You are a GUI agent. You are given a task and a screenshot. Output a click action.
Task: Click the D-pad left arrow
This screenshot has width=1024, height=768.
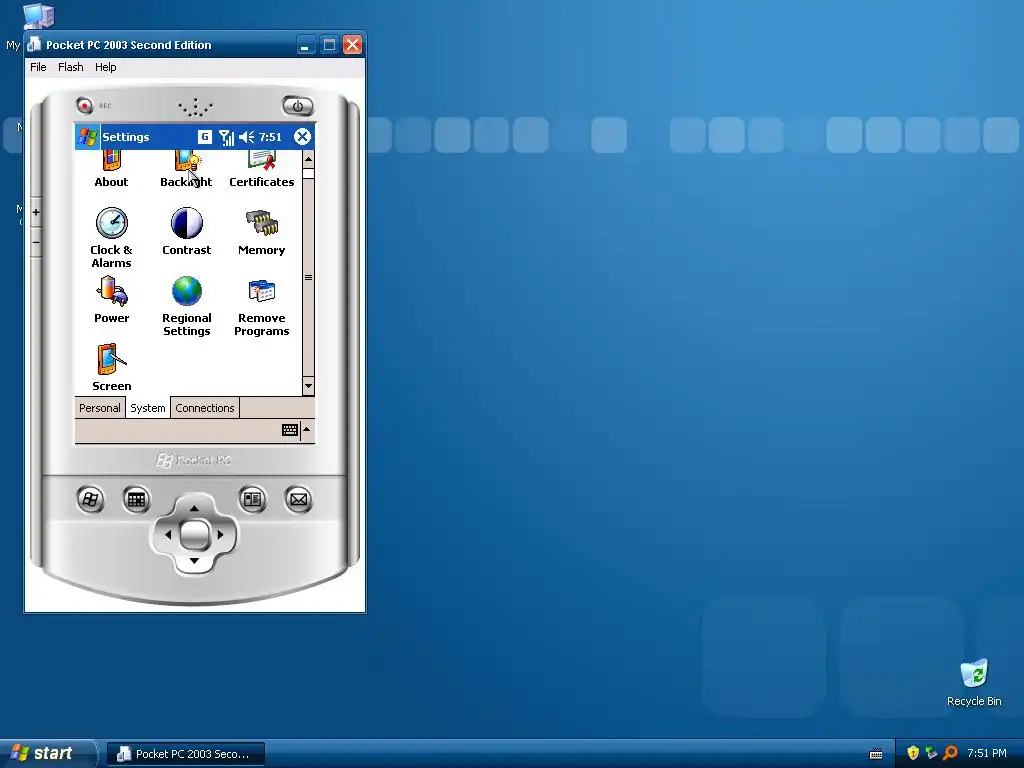coord(167,534)
